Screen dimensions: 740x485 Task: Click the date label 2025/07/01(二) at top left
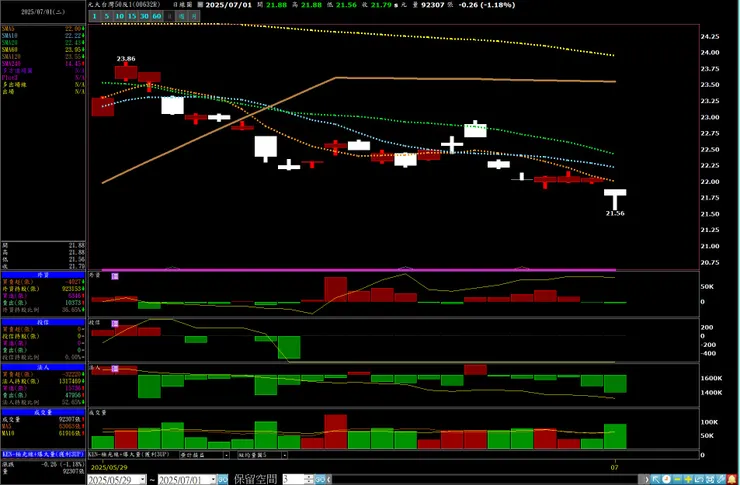click(43, 12)
